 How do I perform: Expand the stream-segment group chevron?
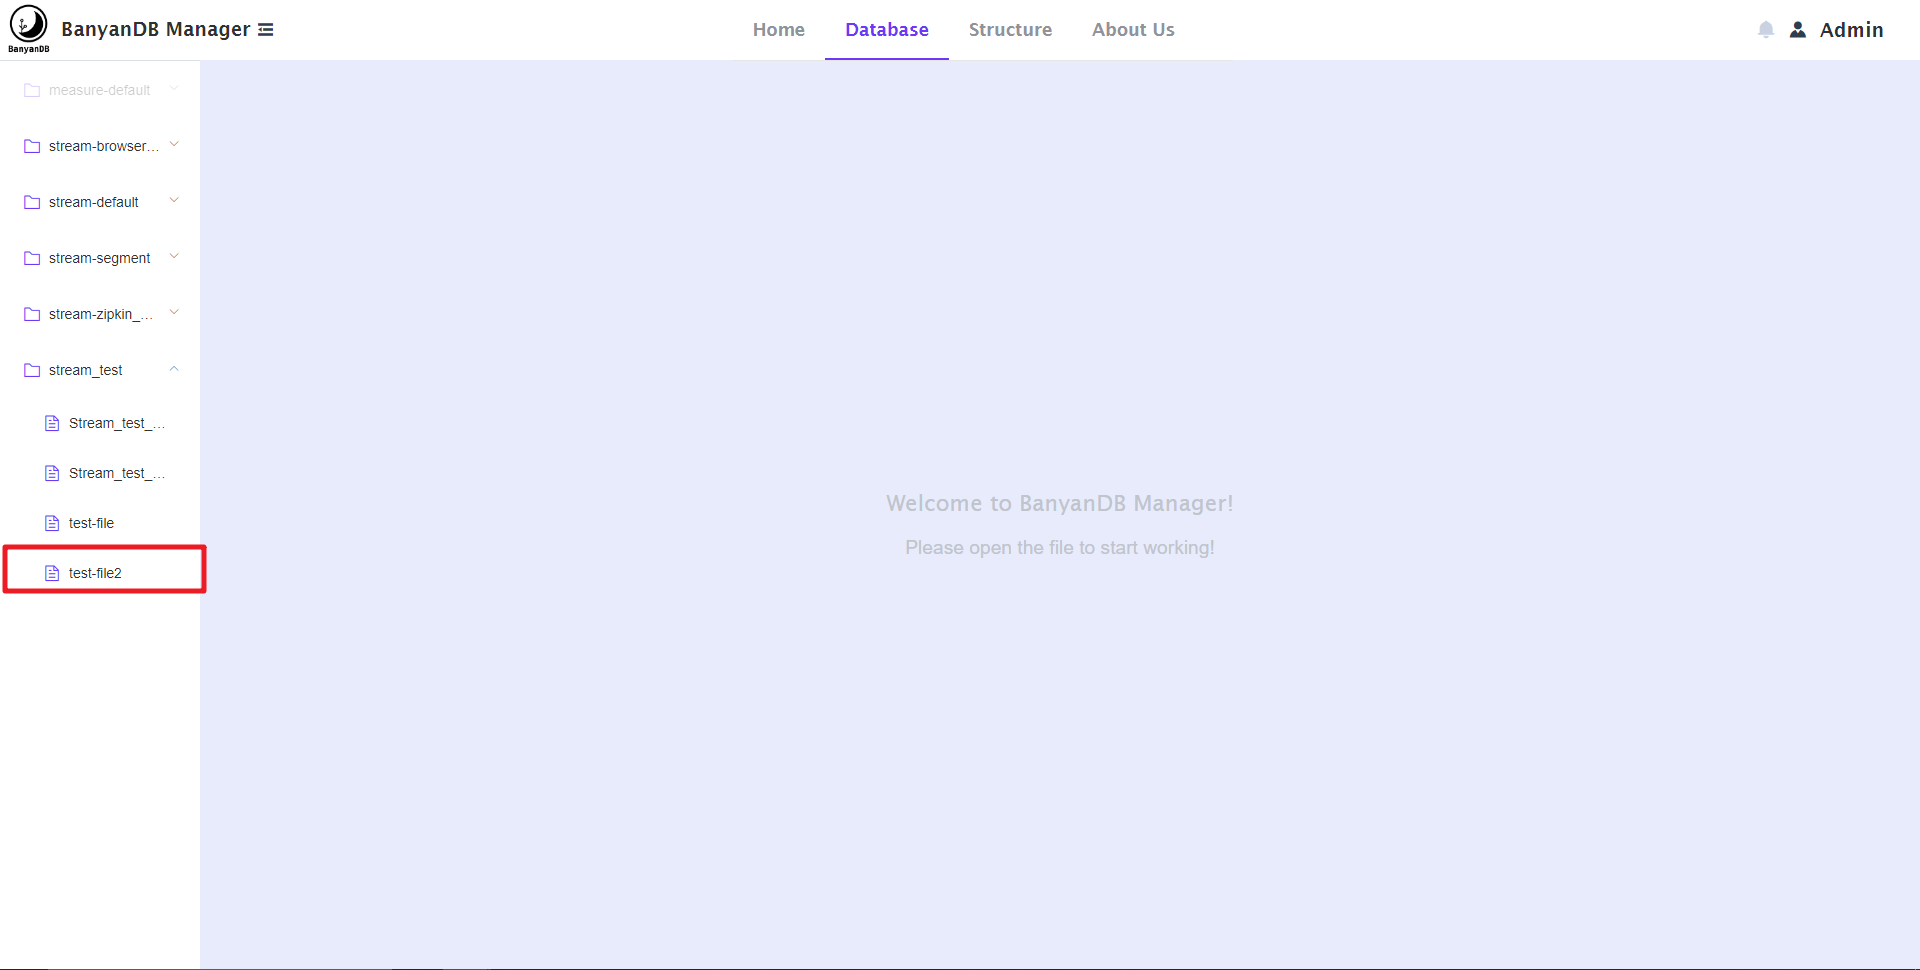pos(174,256)
